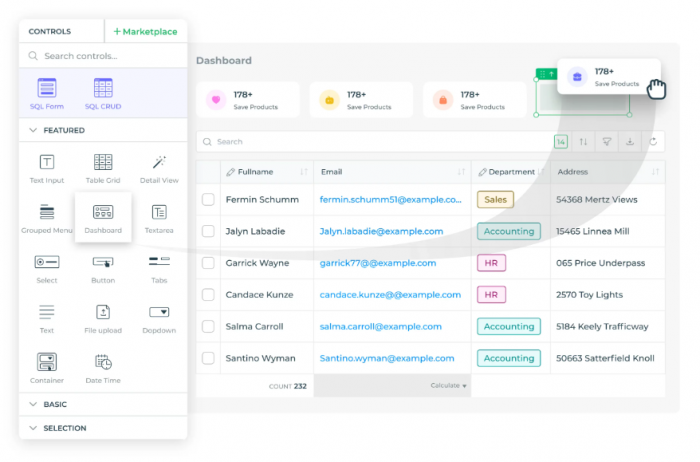Select the Container control
Viewport: 700px width, 462px height.
(47, 369)
